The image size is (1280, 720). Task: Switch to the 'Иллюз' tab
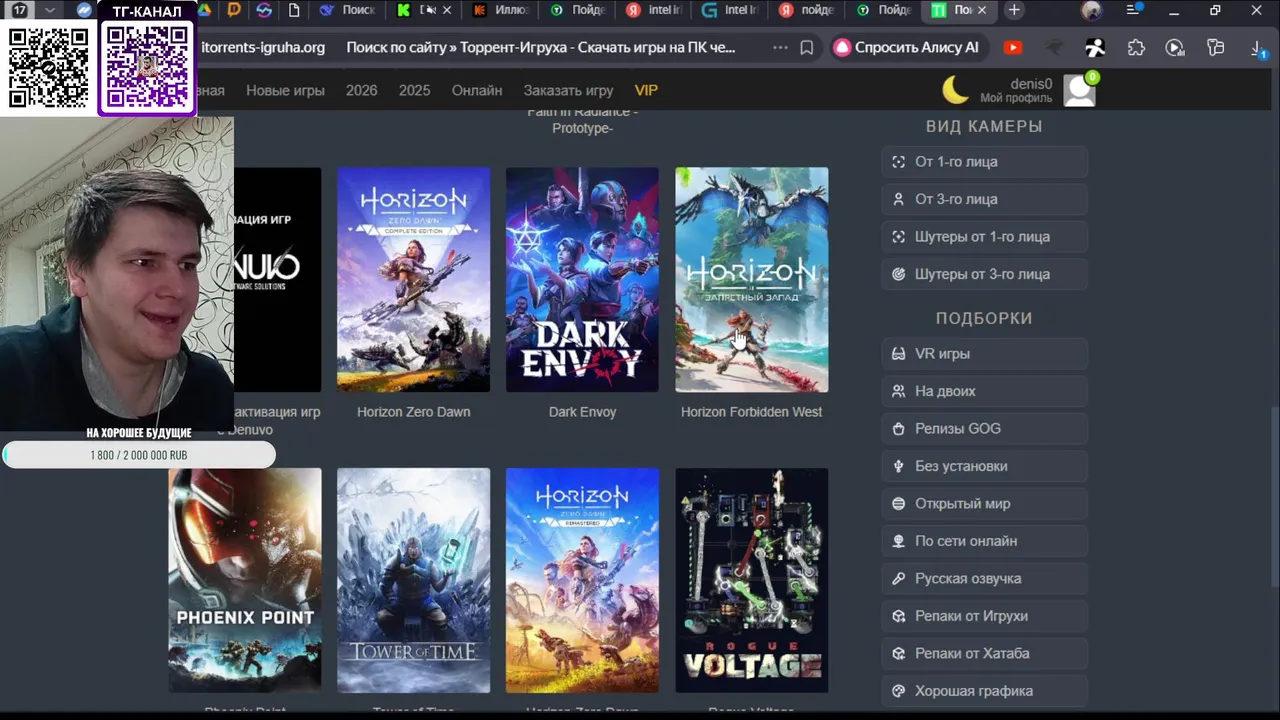click(x=501, y=10)
